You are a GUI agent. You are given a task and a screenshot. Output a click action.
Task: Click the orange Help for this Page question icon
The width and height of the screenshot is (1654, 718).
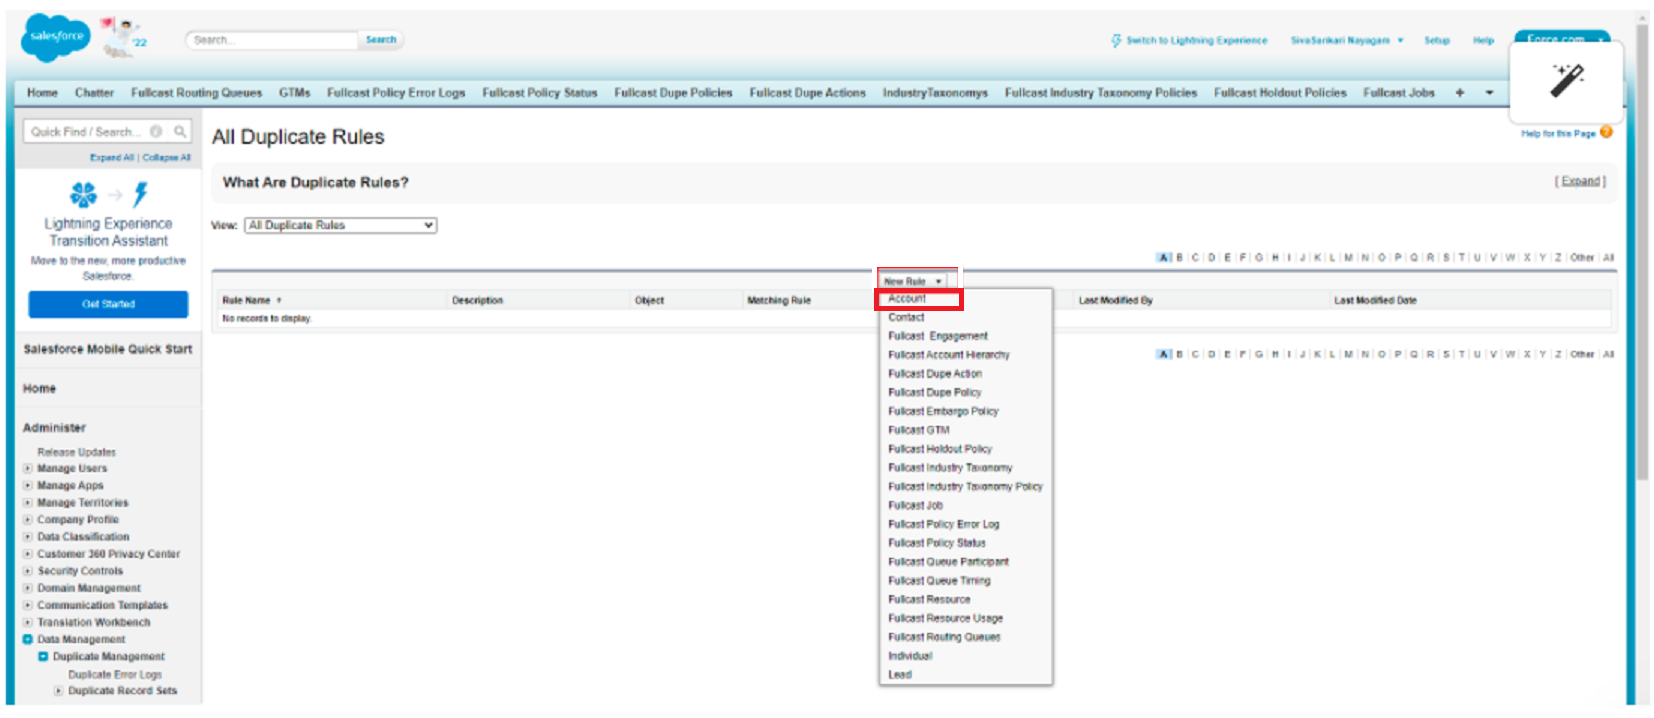pyautogui.click(x=1606, y=132)
